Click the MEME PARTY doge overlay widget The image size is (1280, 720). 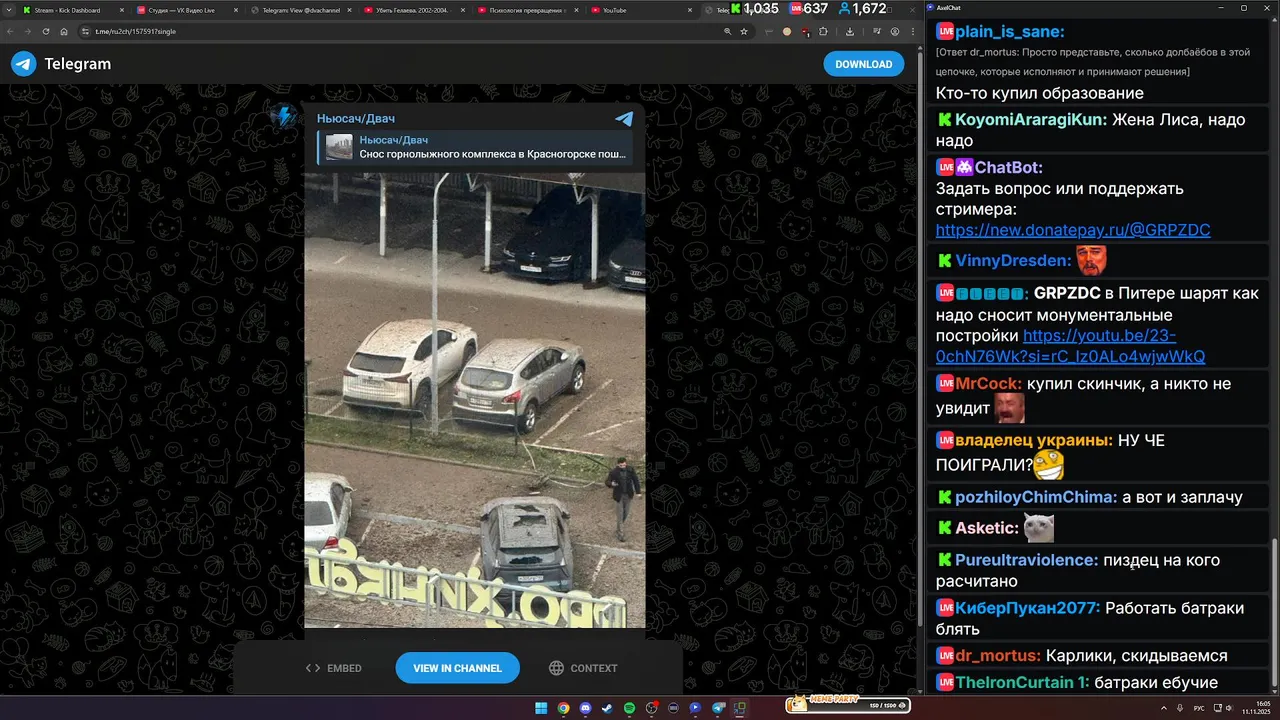pos(847,703)
